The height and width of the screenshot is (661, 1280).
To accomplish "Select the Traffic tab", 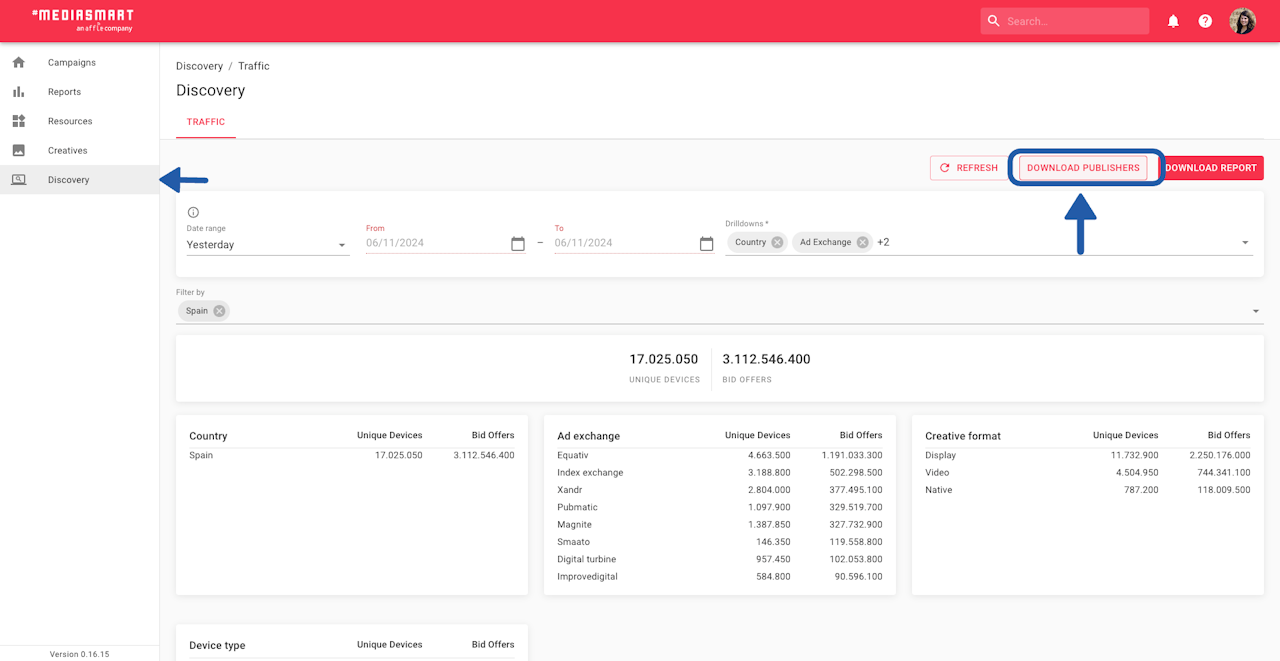I will click(x=206, y=122).
